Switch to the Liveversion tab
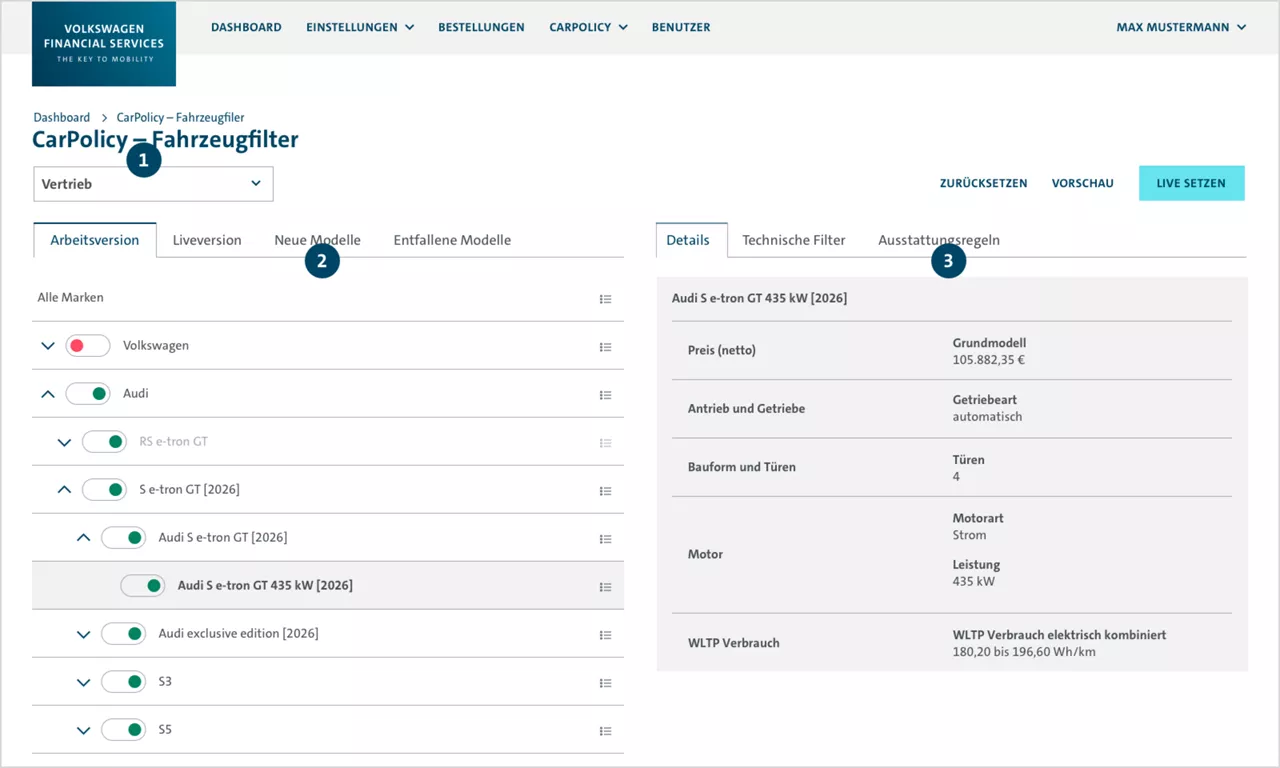The width and height of the screenshot is (1280, 768). coord(207,240)
